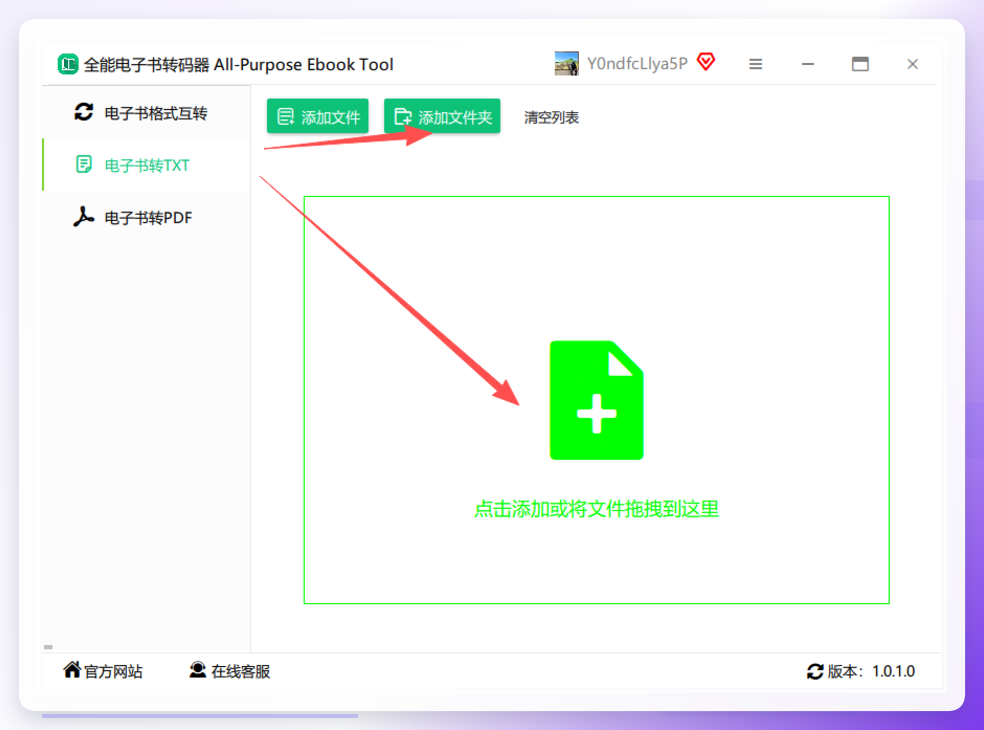
Task: Click the green add-file plus icon
Action: tap(596, 400)
